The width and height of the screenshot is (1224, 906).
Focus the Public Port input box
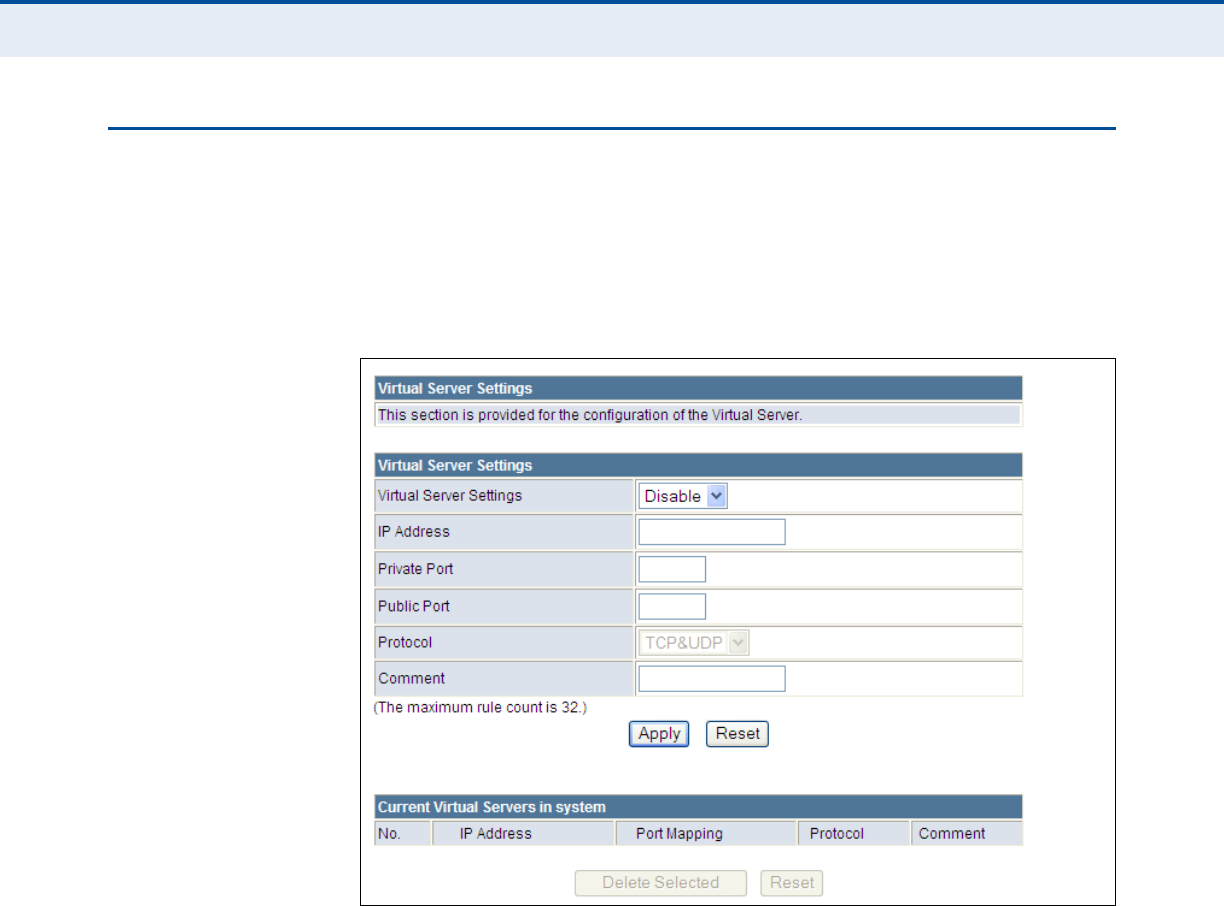click(x=672, y=606)
